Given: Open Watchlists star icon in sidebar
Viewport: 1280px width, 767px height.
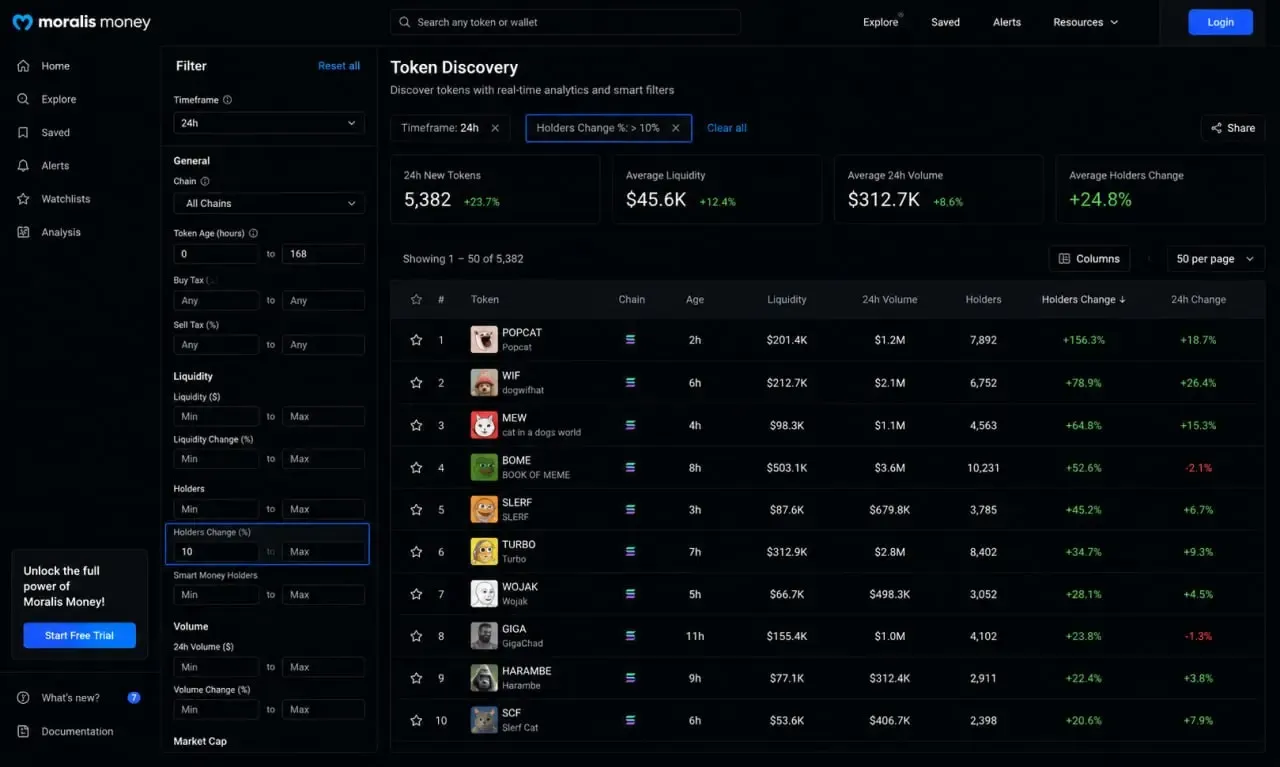Looking at the screenshot, I should click(23, 199).
